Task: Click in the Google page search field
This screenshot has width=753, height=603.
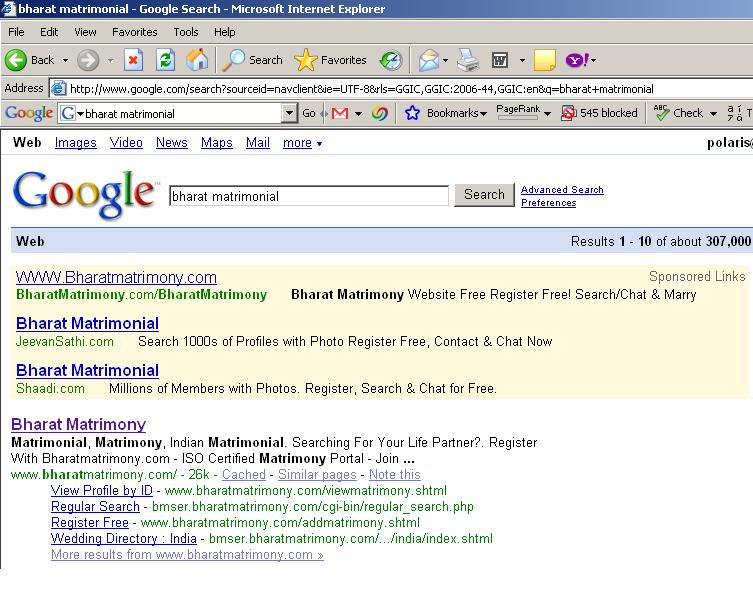Action: click(309, 196)
